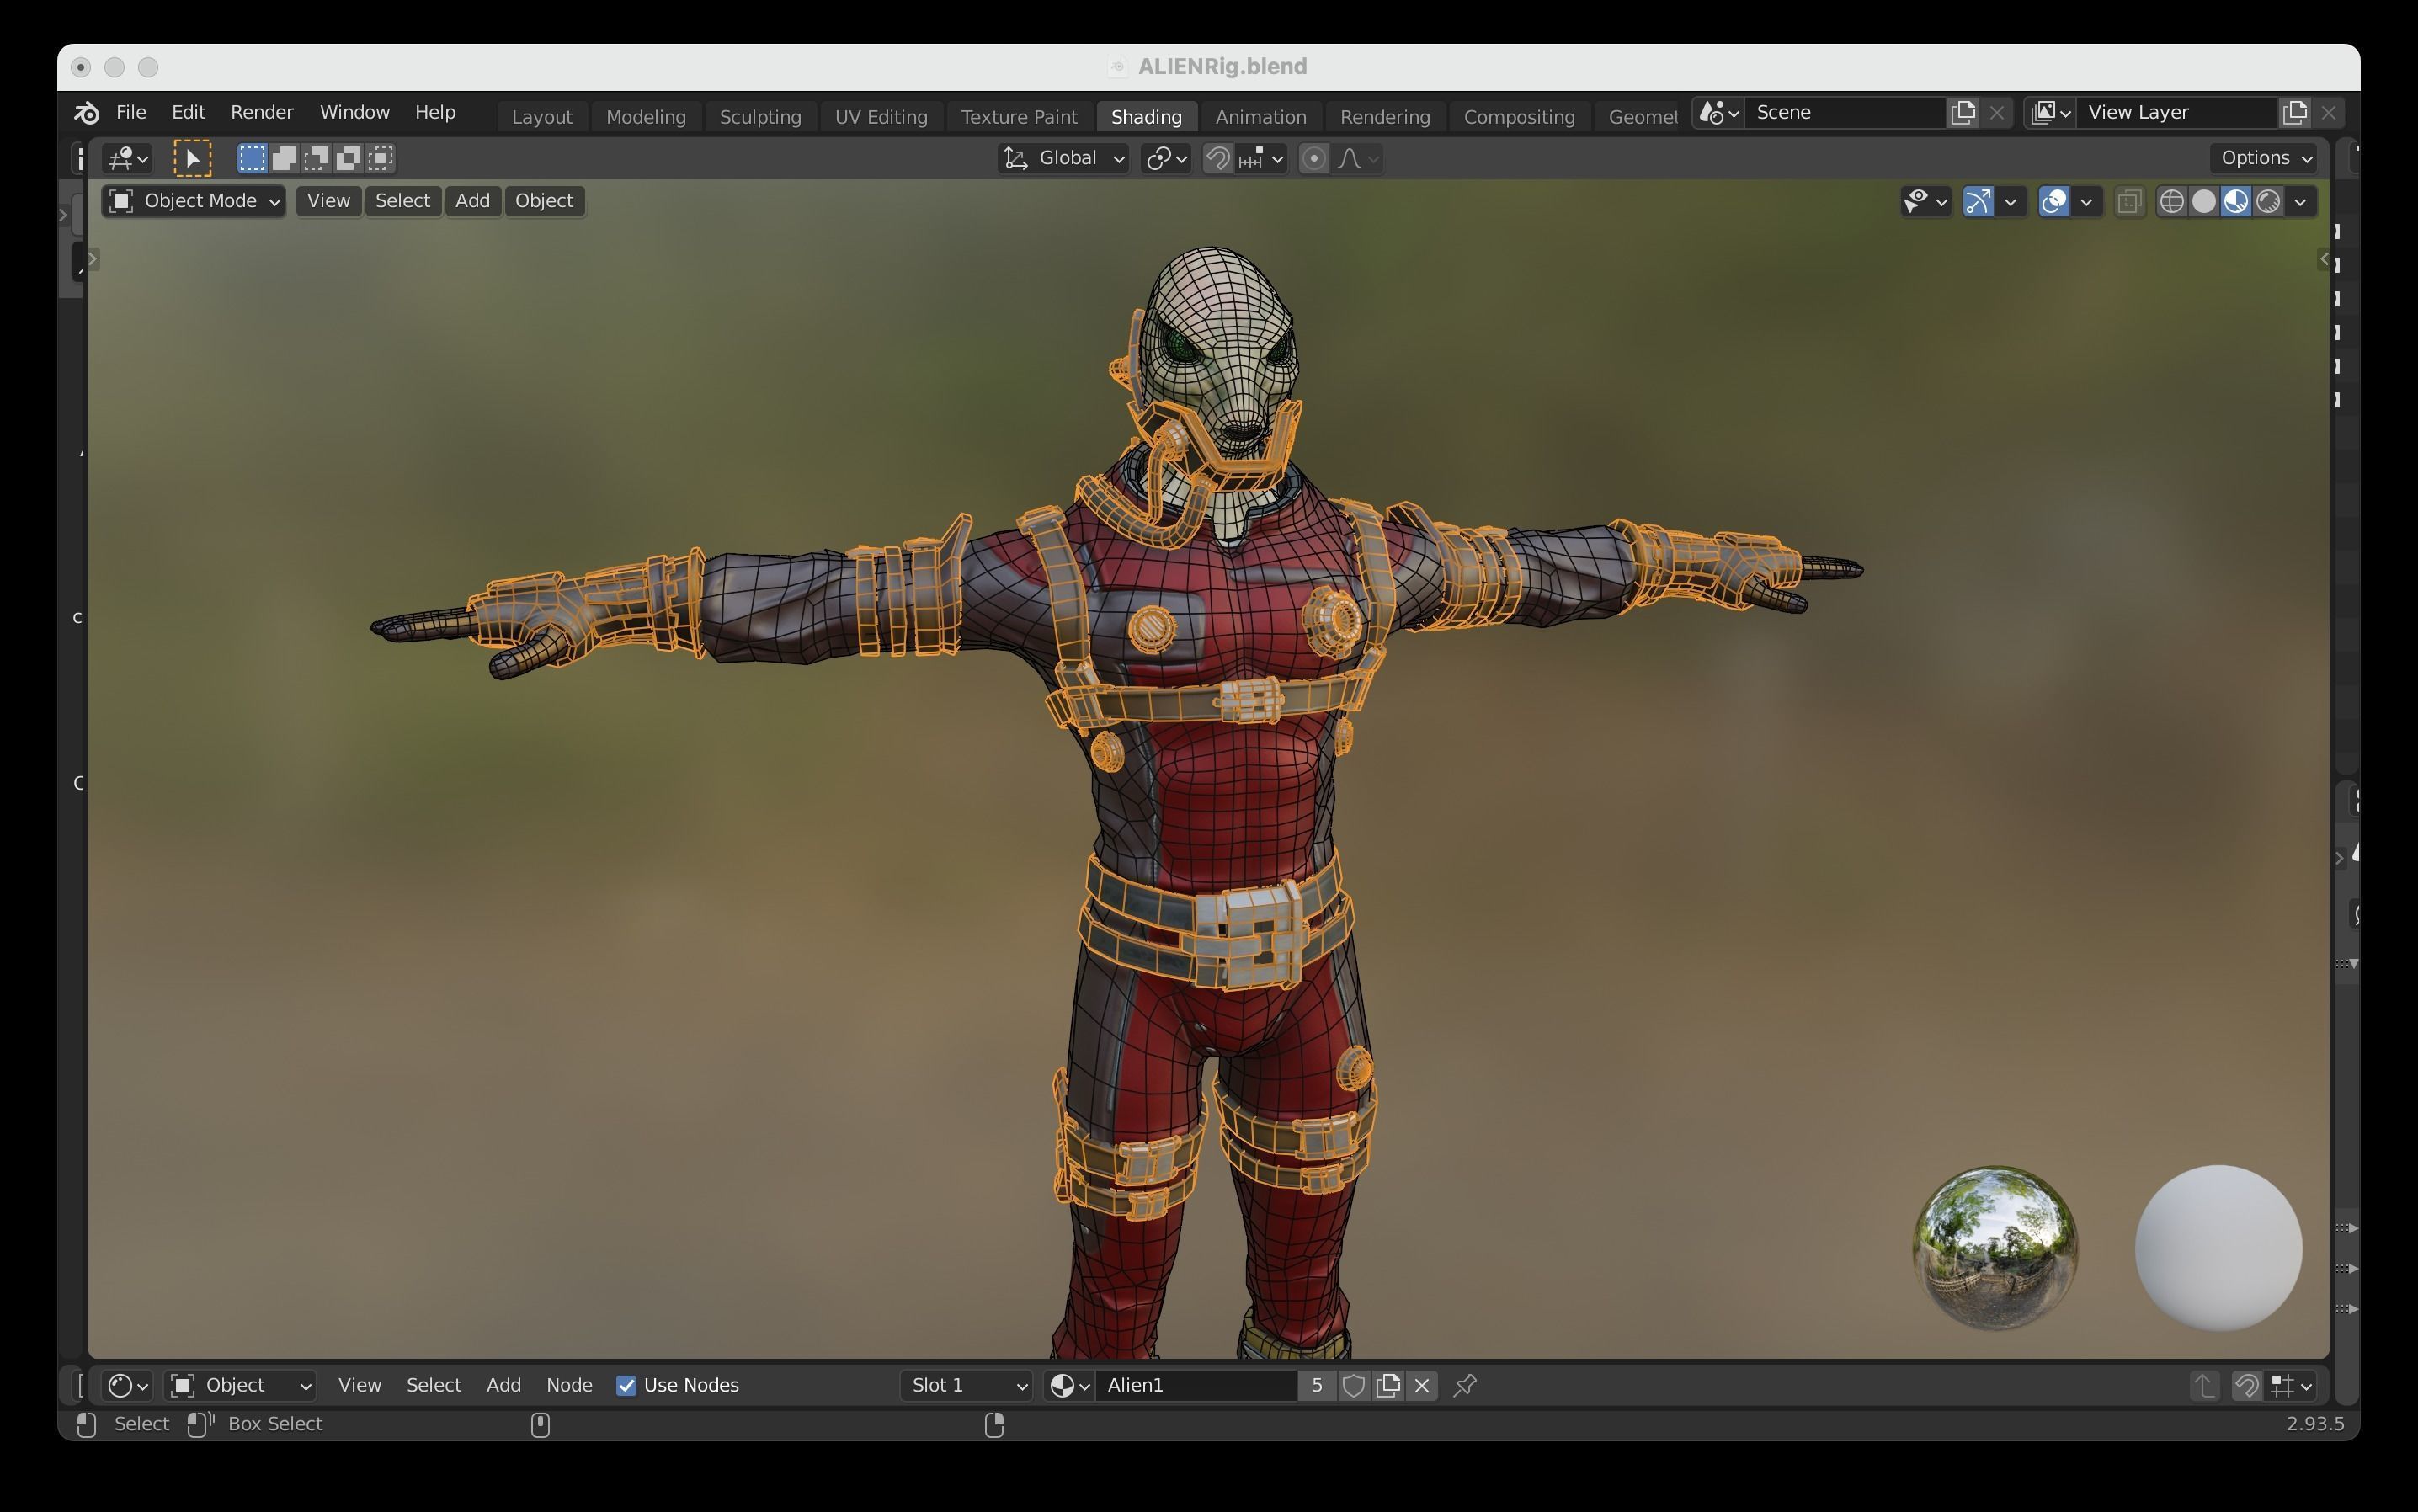The height and width of the screenshot is (1512, 2418).
Task: Set selection mode to extend selection
Action: [284, 158]
